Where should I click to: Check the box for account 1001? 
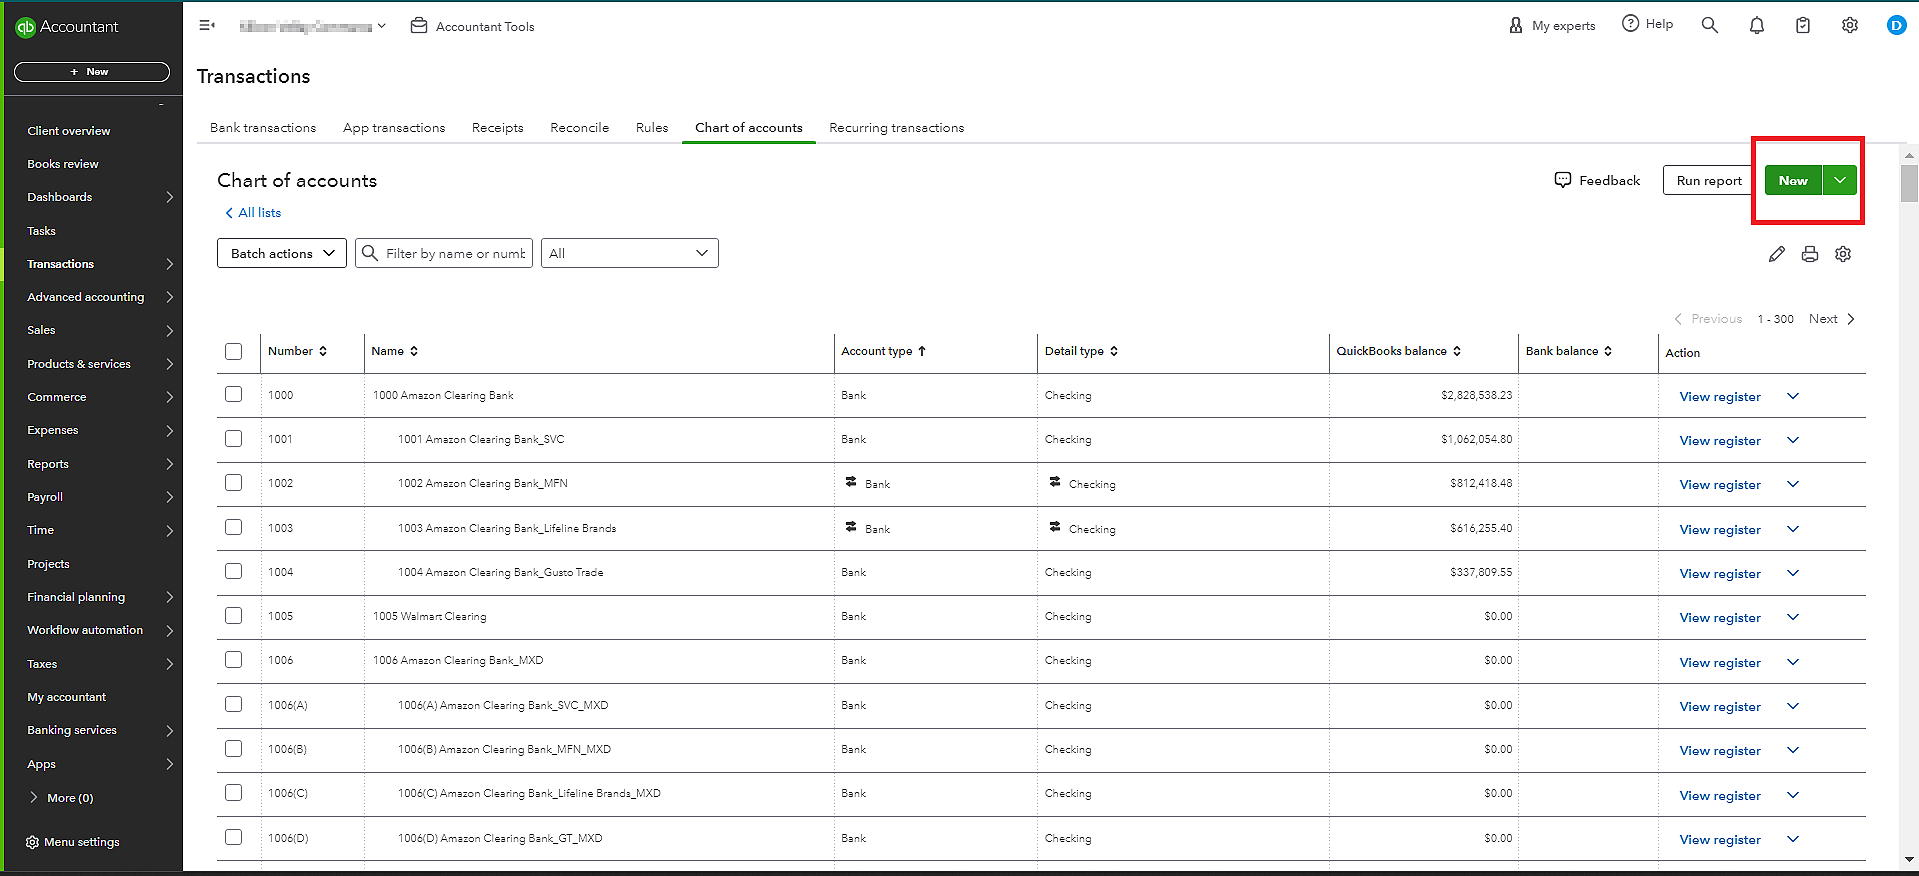click(234, 438)
